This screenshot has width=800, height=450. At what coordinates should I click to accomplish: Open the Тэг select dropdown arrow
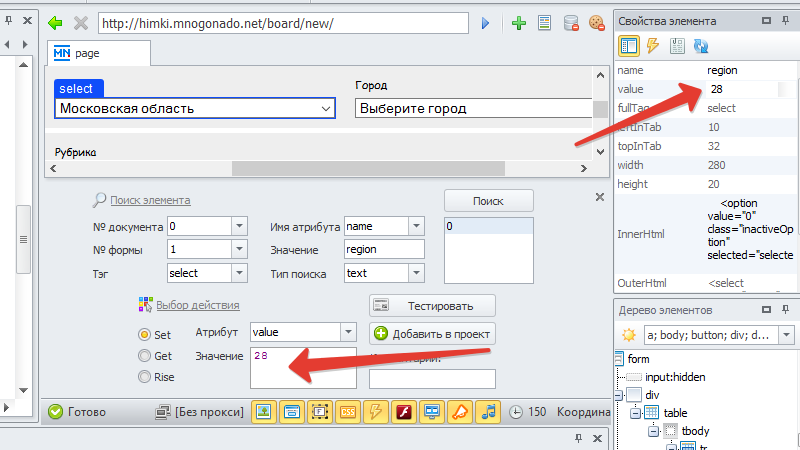[x=239, y=273]
